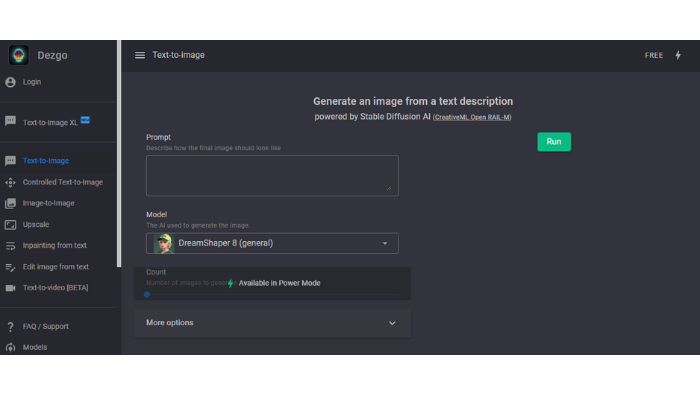
Task: Click the More options chevron
Action: click(x=392, y=323)
